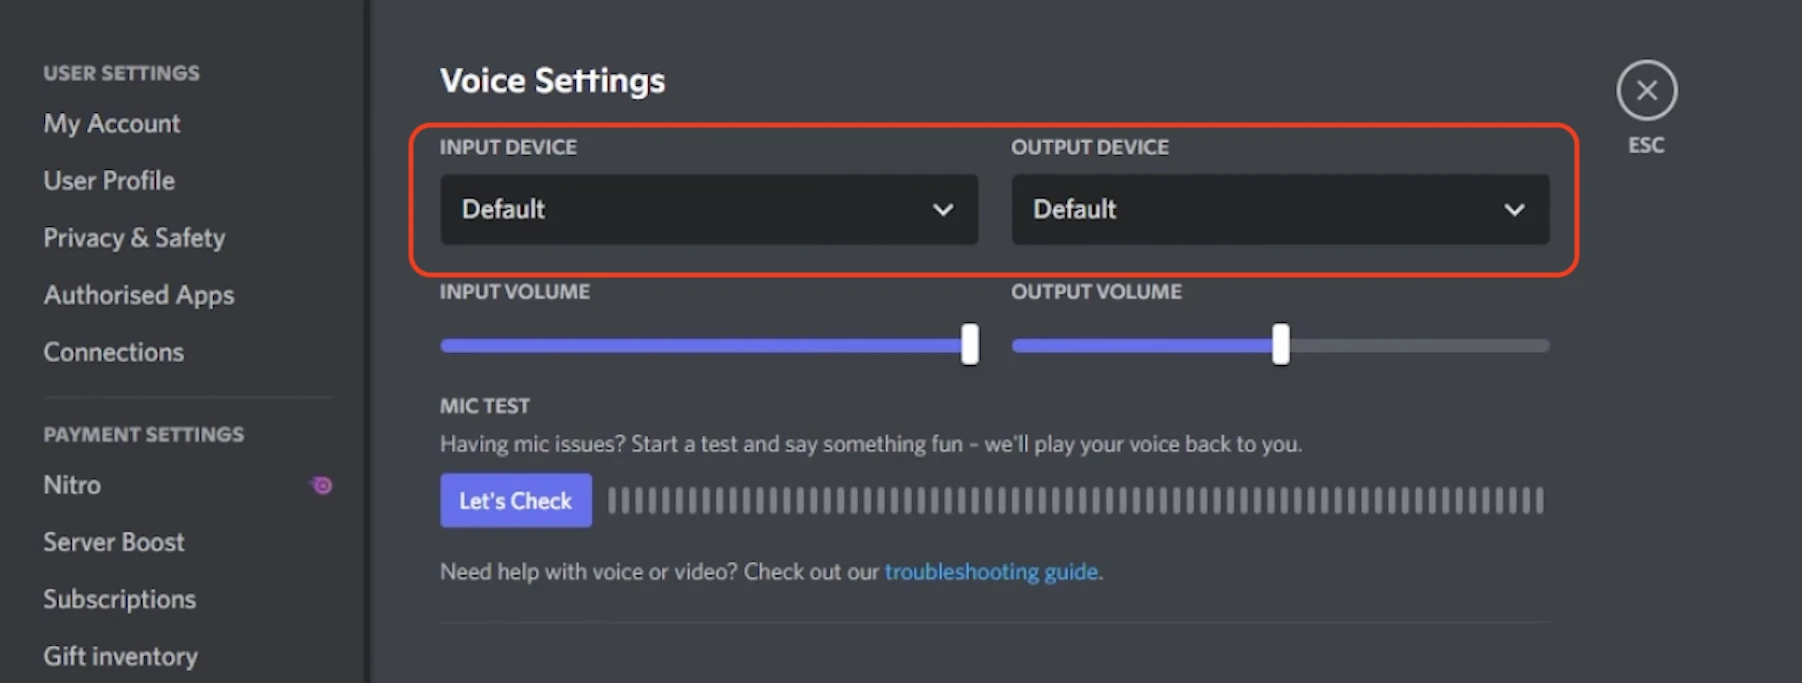Open Gift inventory page
1802x683 pixels.
[121, 656]
